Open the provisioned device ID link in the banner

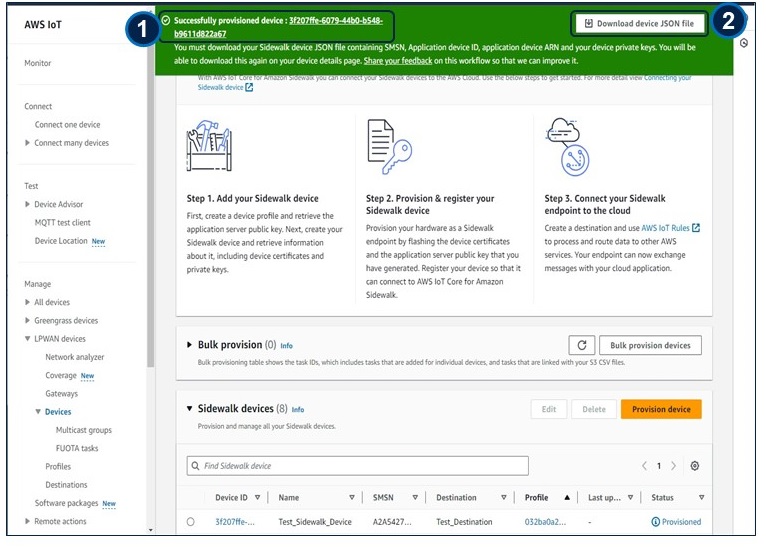coord(278,27)
